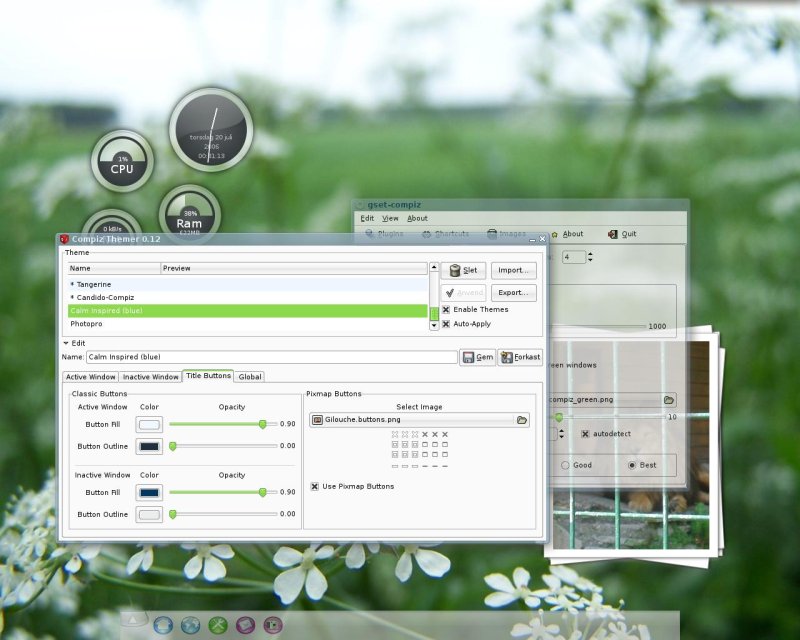Viewport: 800px width, 640px height.
Task: Click the clock desktop widget
Action: click(x=211, y=130)
